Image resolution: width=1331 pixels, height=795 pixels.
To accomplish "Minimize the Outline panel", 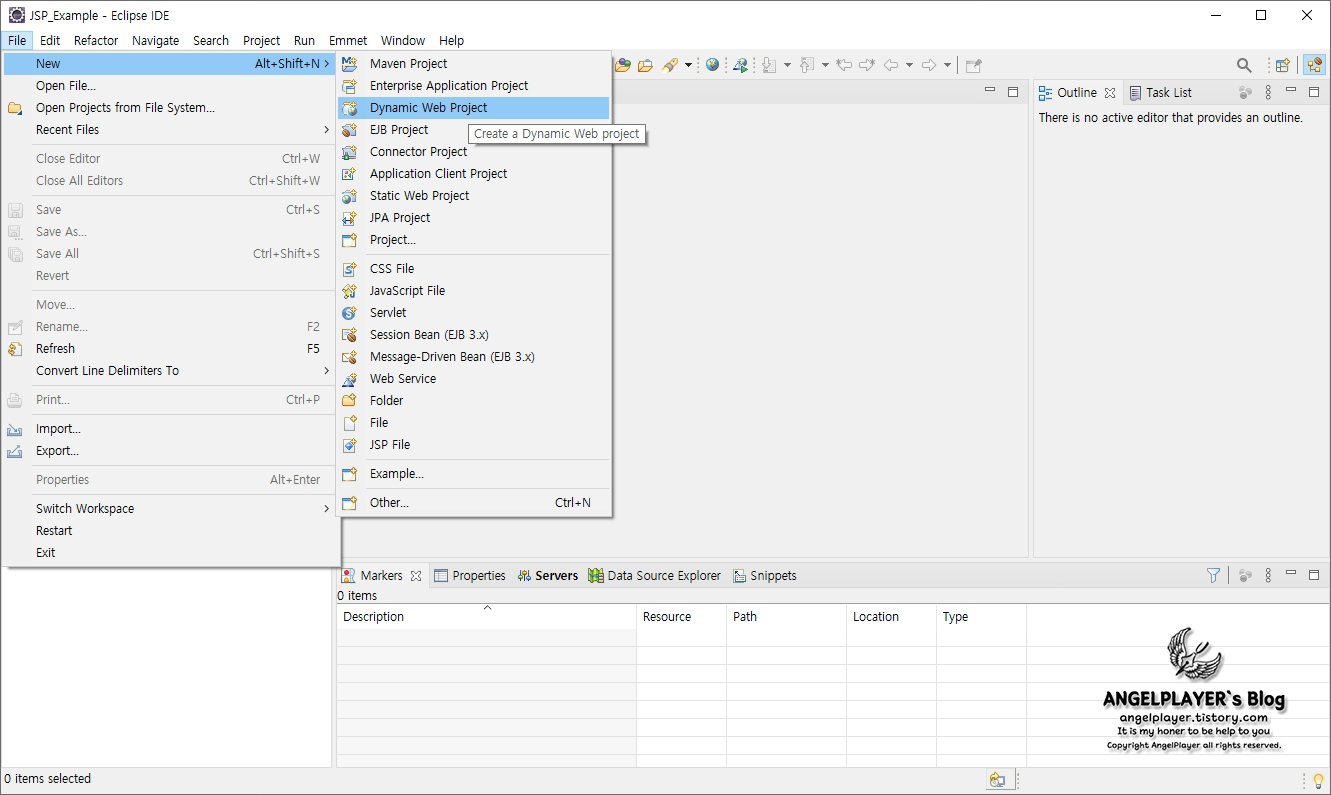I will tap(1290, 91).
